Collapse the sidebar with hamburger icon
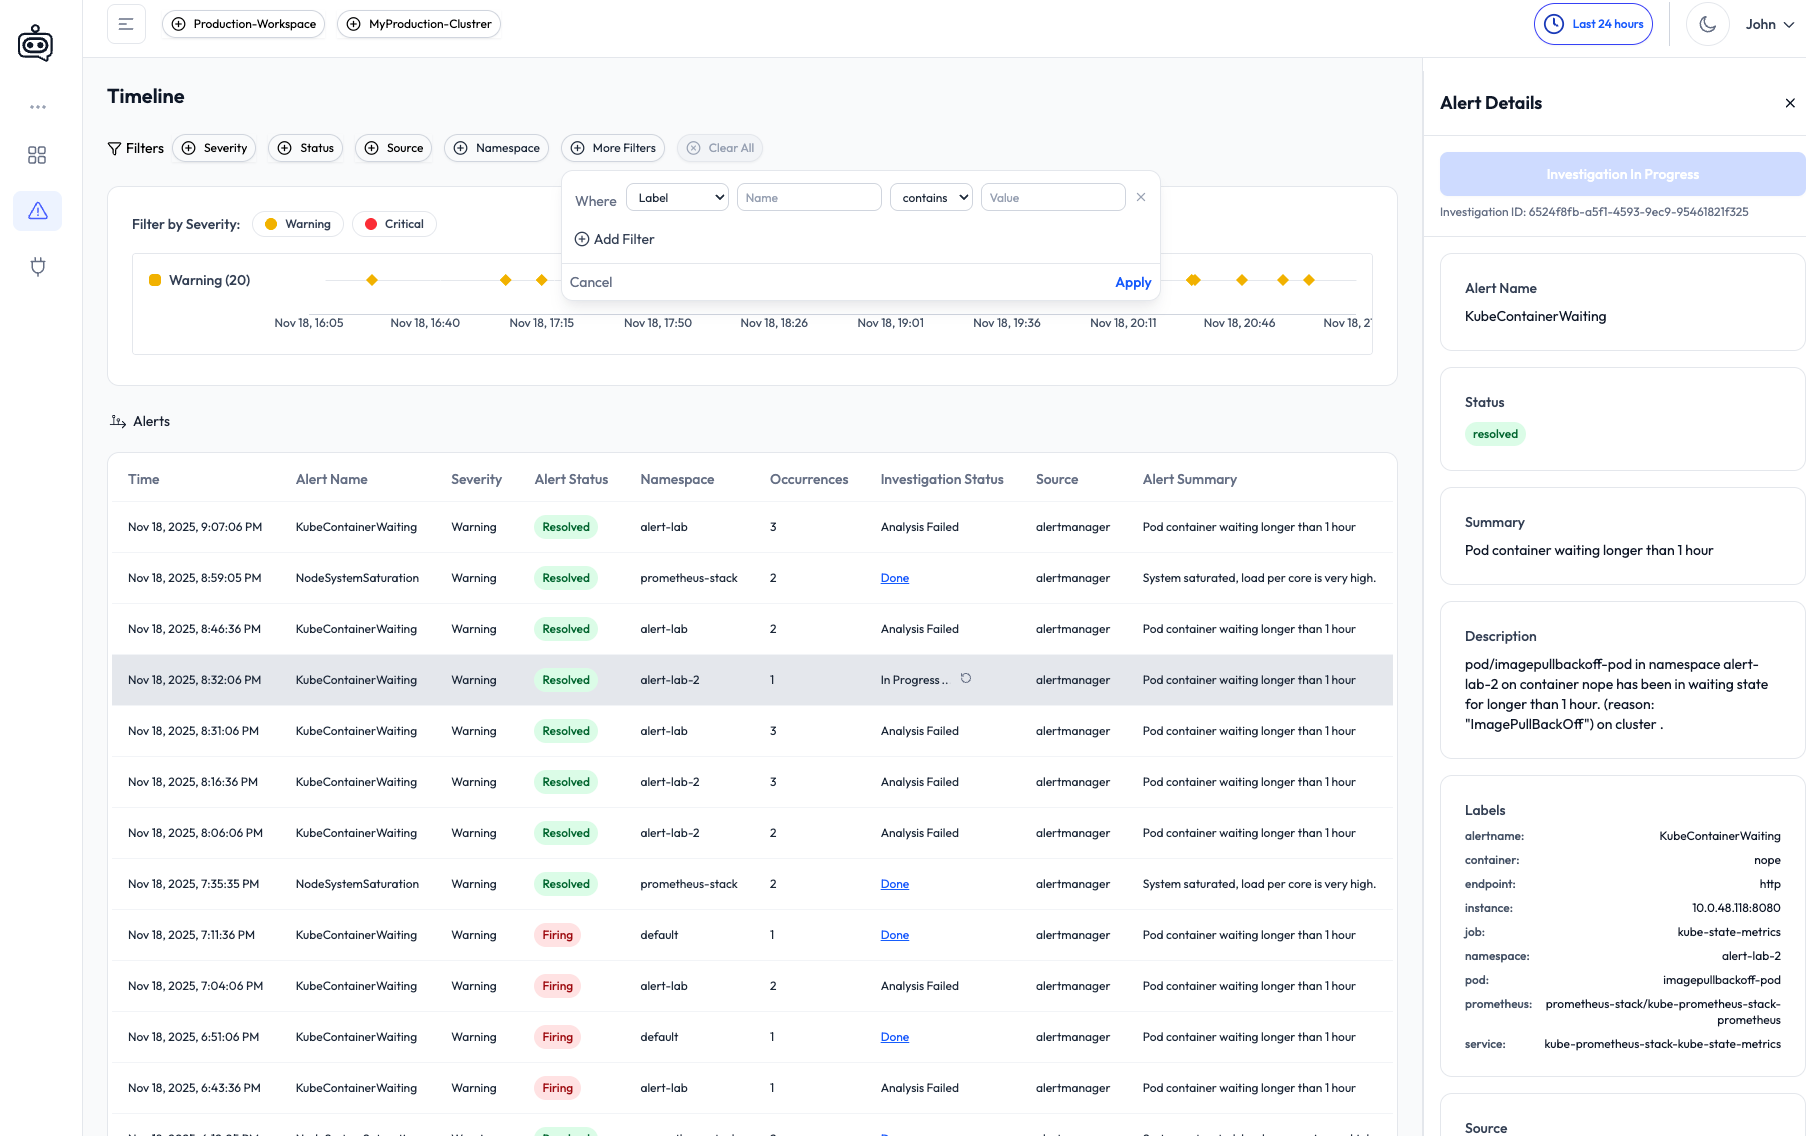 (126, 24)
